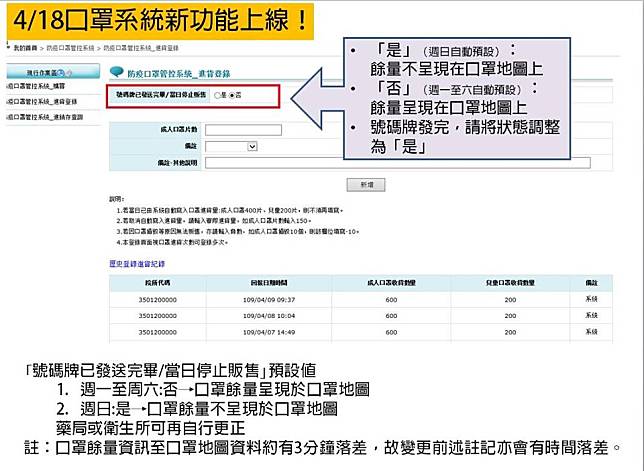Click the date cell 109/04/07 14:49
Viewport: 644px width, 471px height.
click(x=269, y=332)
